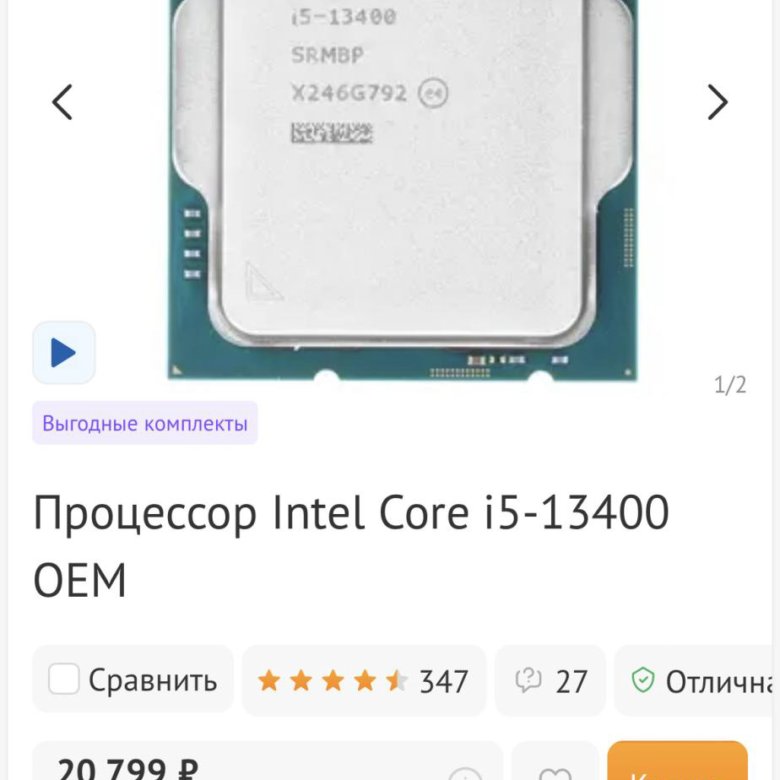Image resolution: width=780 pixels, height=780 pixels.
Task: Click the "Сравнить" label text
Action: click(x=153, y=680)
